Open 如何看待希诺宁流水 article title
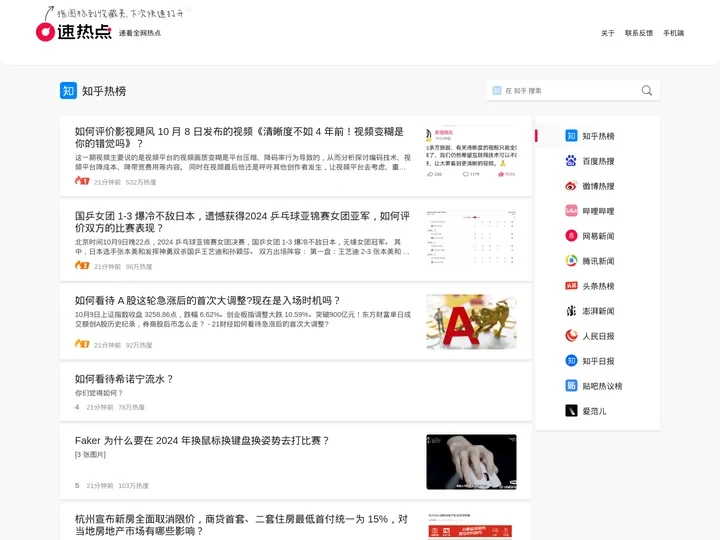720x540 pixels. 124,379
